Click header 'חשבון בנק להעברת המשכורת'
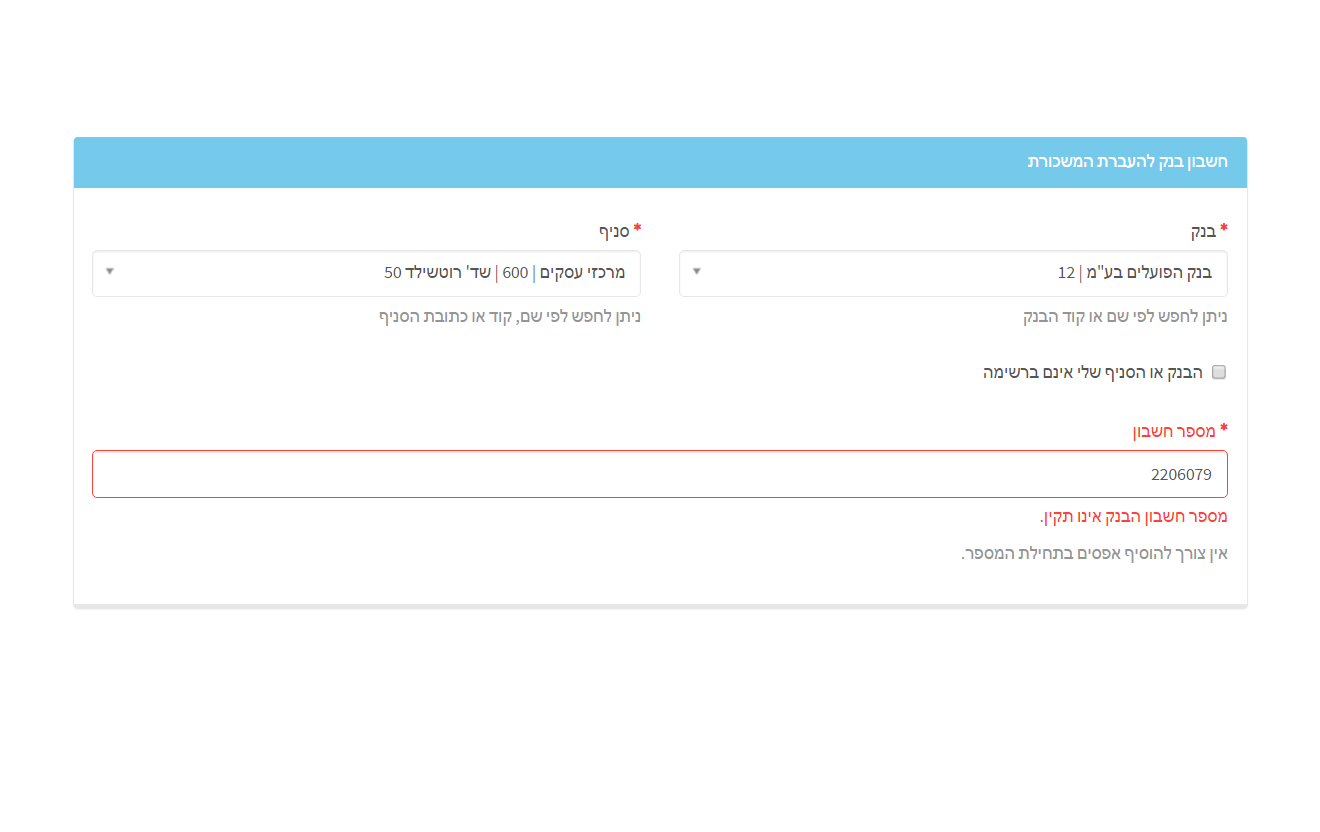 [1128, 161]
